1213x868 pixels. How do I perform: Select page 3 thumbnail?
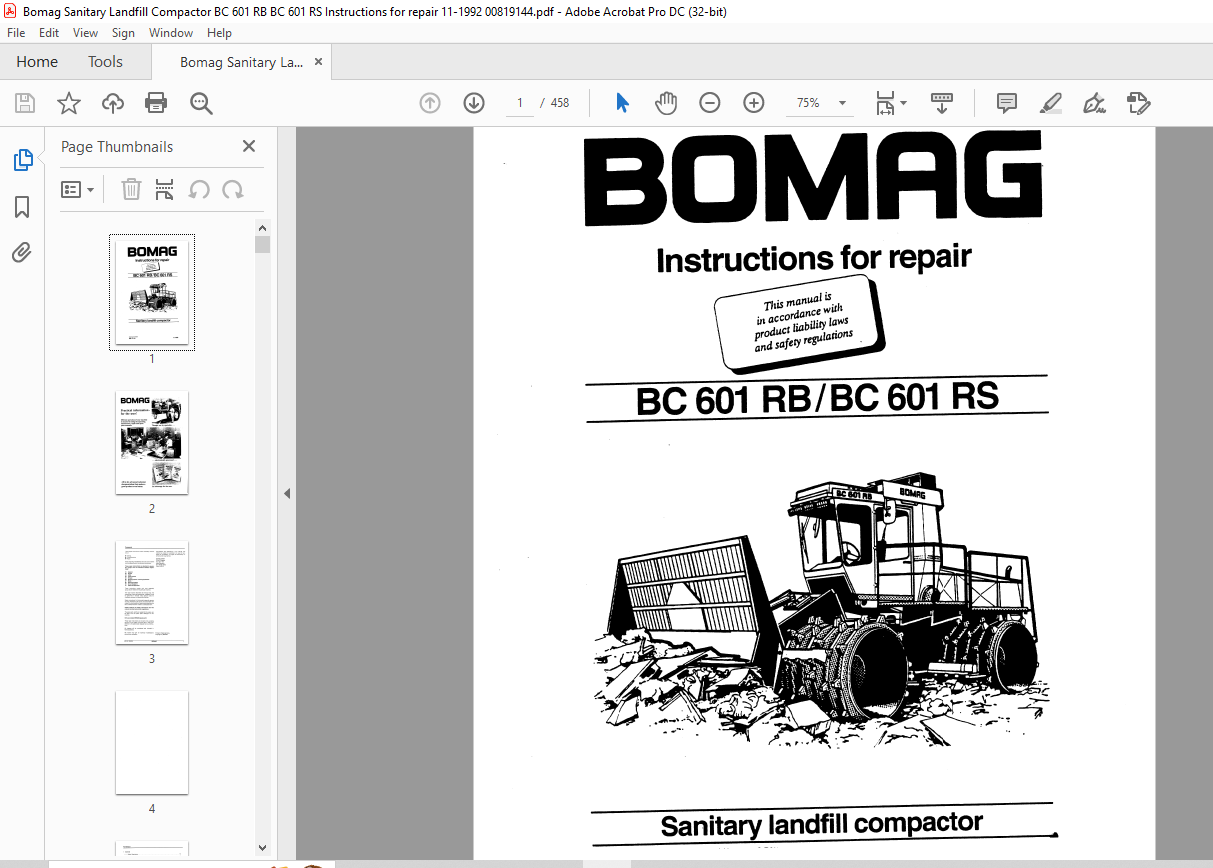pyautogui.click(x=152, y=592)
